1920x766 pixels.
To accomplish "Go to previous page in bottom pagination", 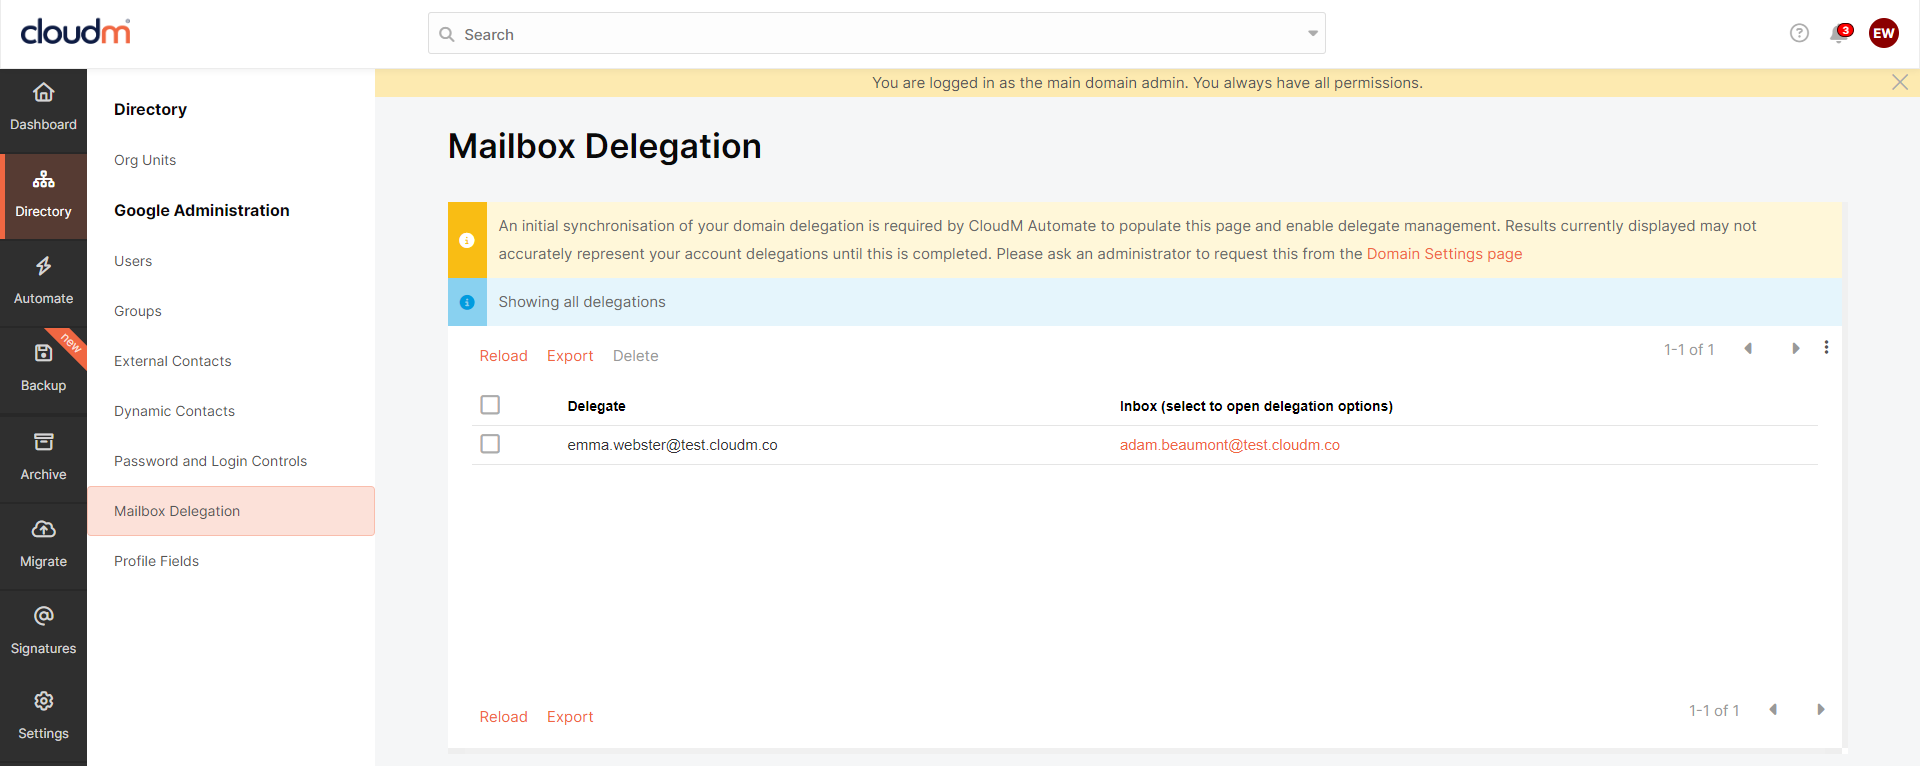I will click(1773, 710).
